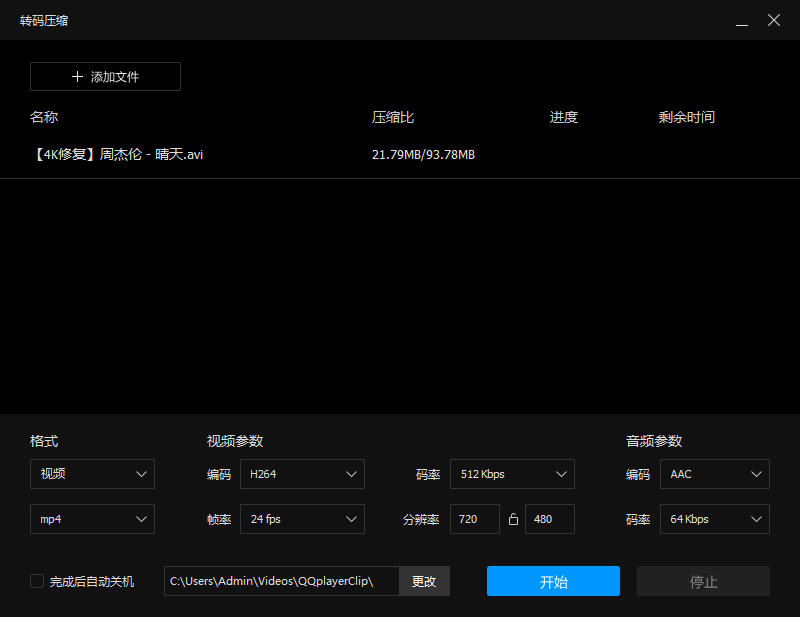Image resolution: width=800 pixels, height=617 pixels.
Task: Enable the 完成后自动关机 checkbox
Action: [x=37, y=580]
